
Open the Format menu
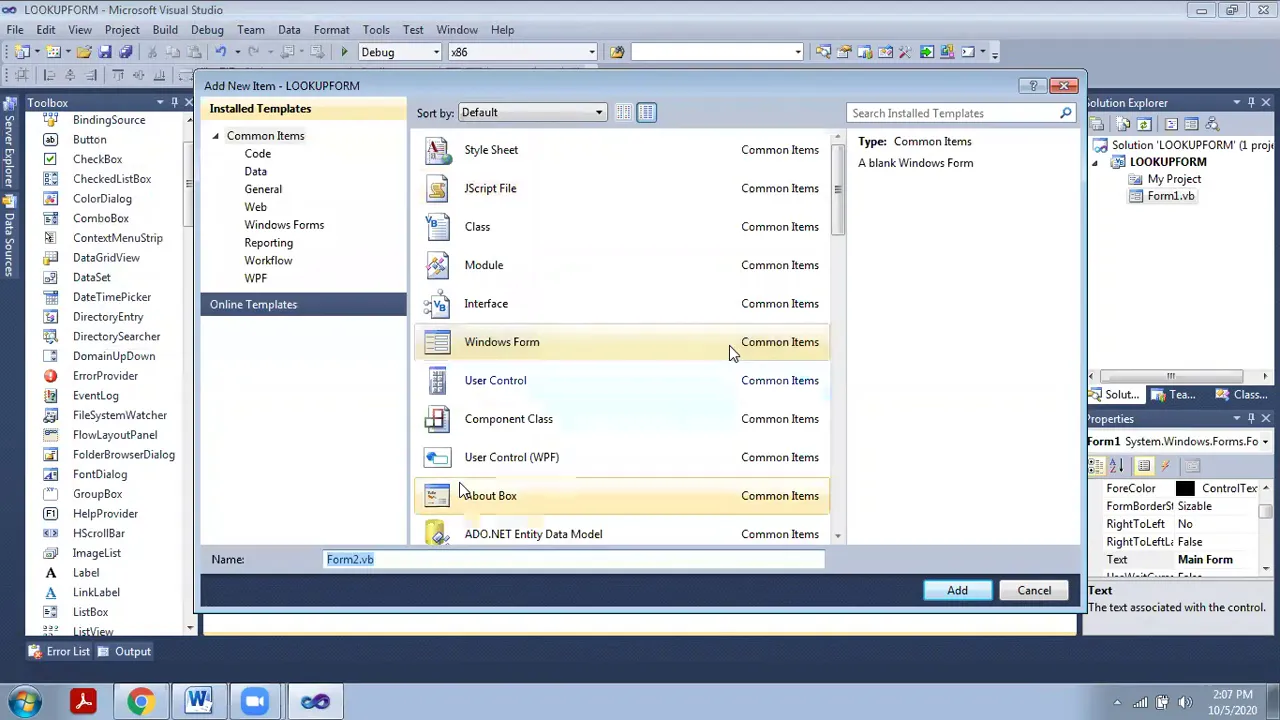331,30
